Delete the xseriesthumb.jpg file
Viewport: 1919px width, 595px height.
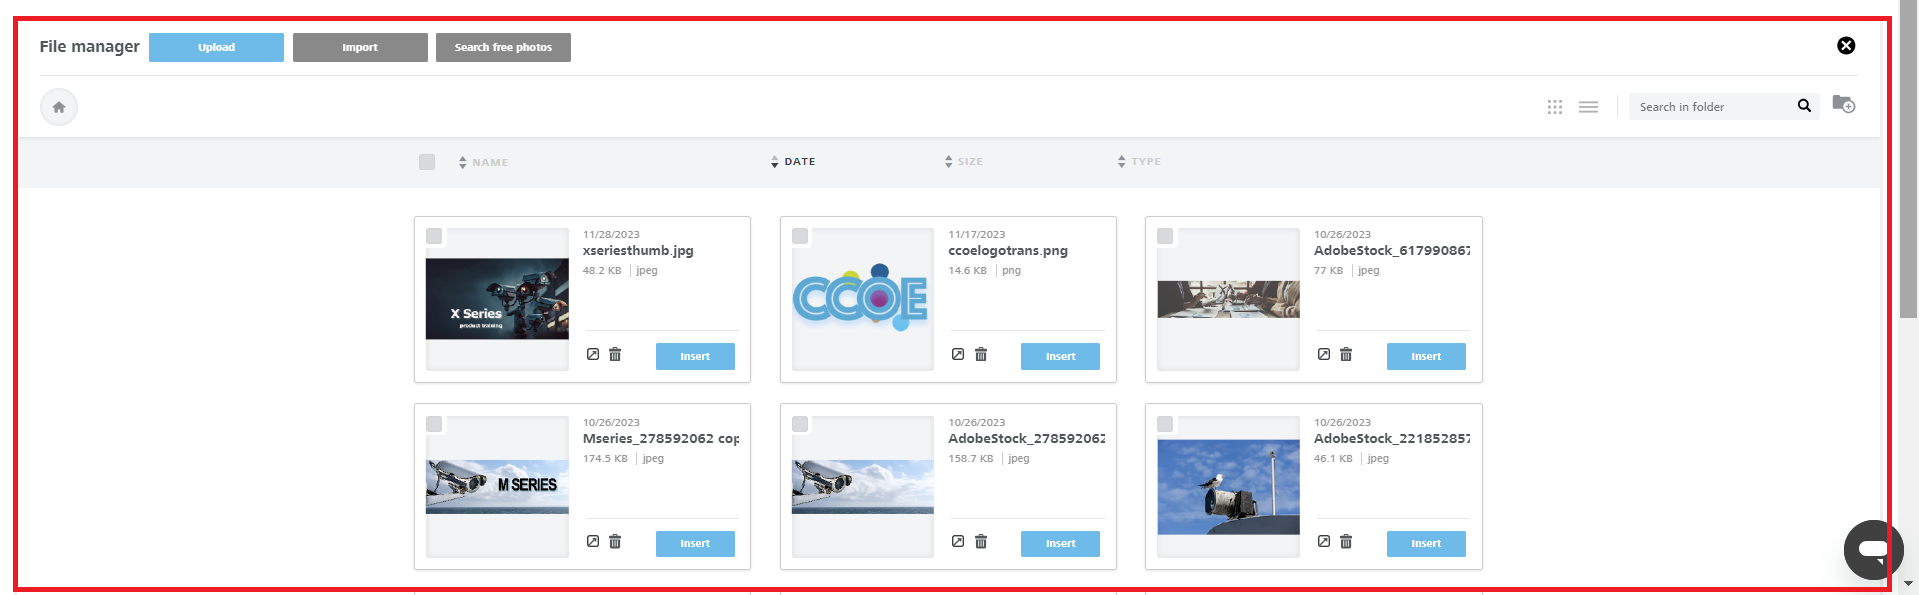[x=615, y=355]
